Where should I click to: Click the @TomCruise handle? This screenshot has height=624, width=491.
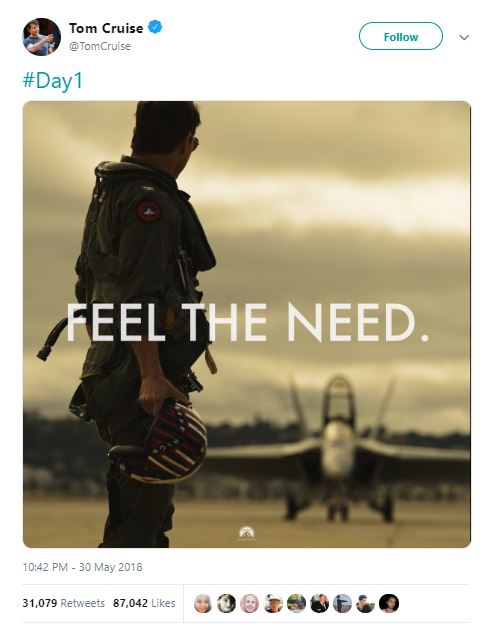coord(100,46)
